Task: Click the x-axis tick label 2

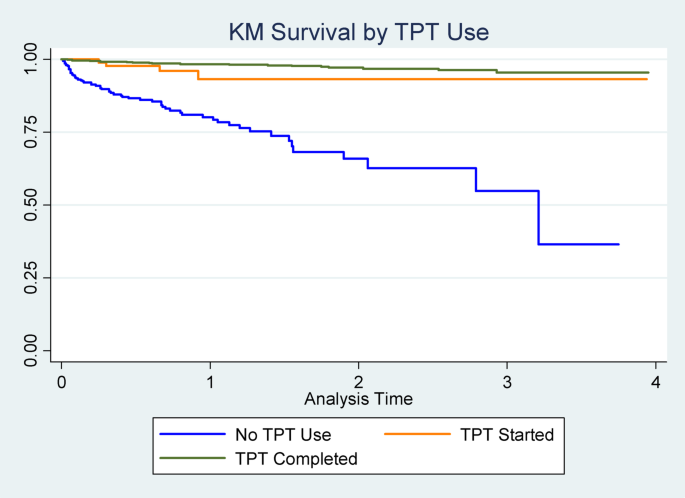Action: 358,383
